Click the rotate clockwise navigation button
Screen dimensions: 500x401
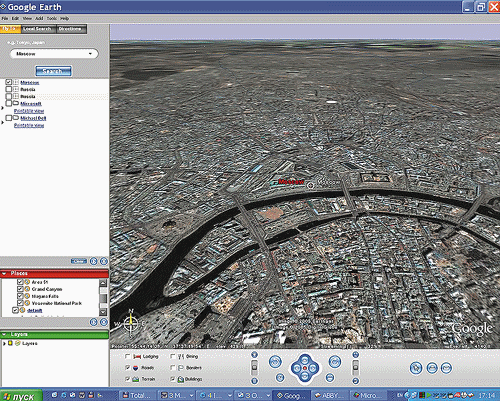(x=335, y=362)
